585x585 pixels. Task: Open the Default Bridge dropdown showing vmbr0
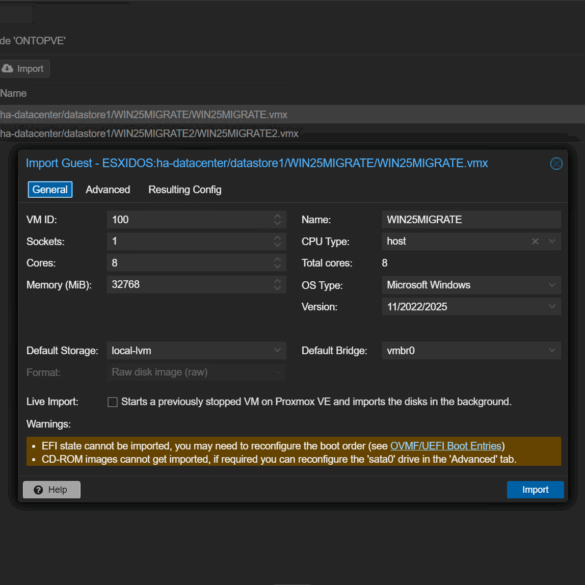tap(471, 350)
